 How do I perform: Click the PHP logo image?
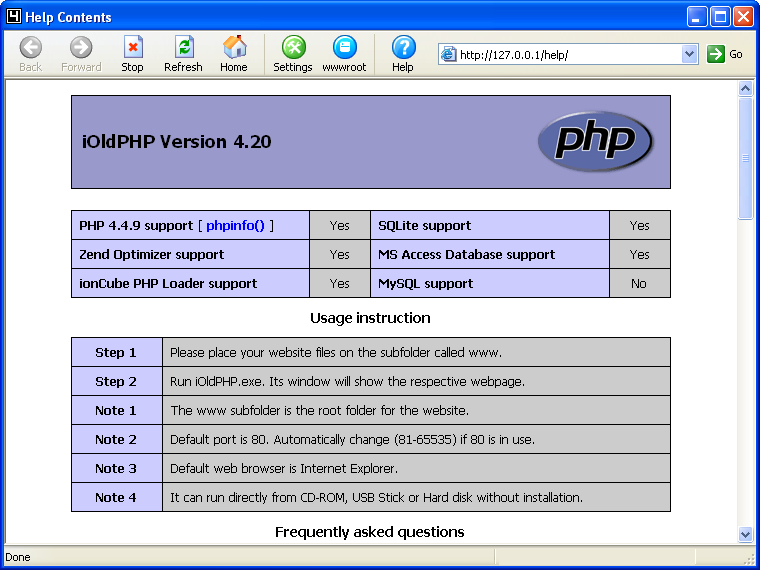[595, 141]
